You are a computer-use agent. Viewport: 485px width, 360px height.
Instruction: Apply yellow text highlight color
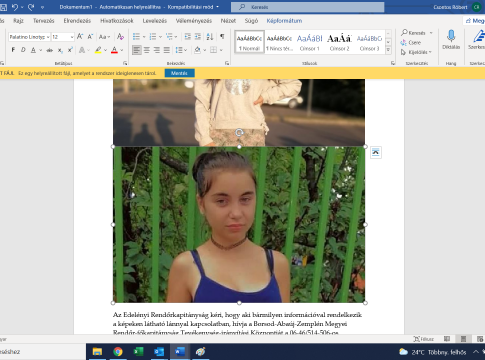(x=98, y=50)
